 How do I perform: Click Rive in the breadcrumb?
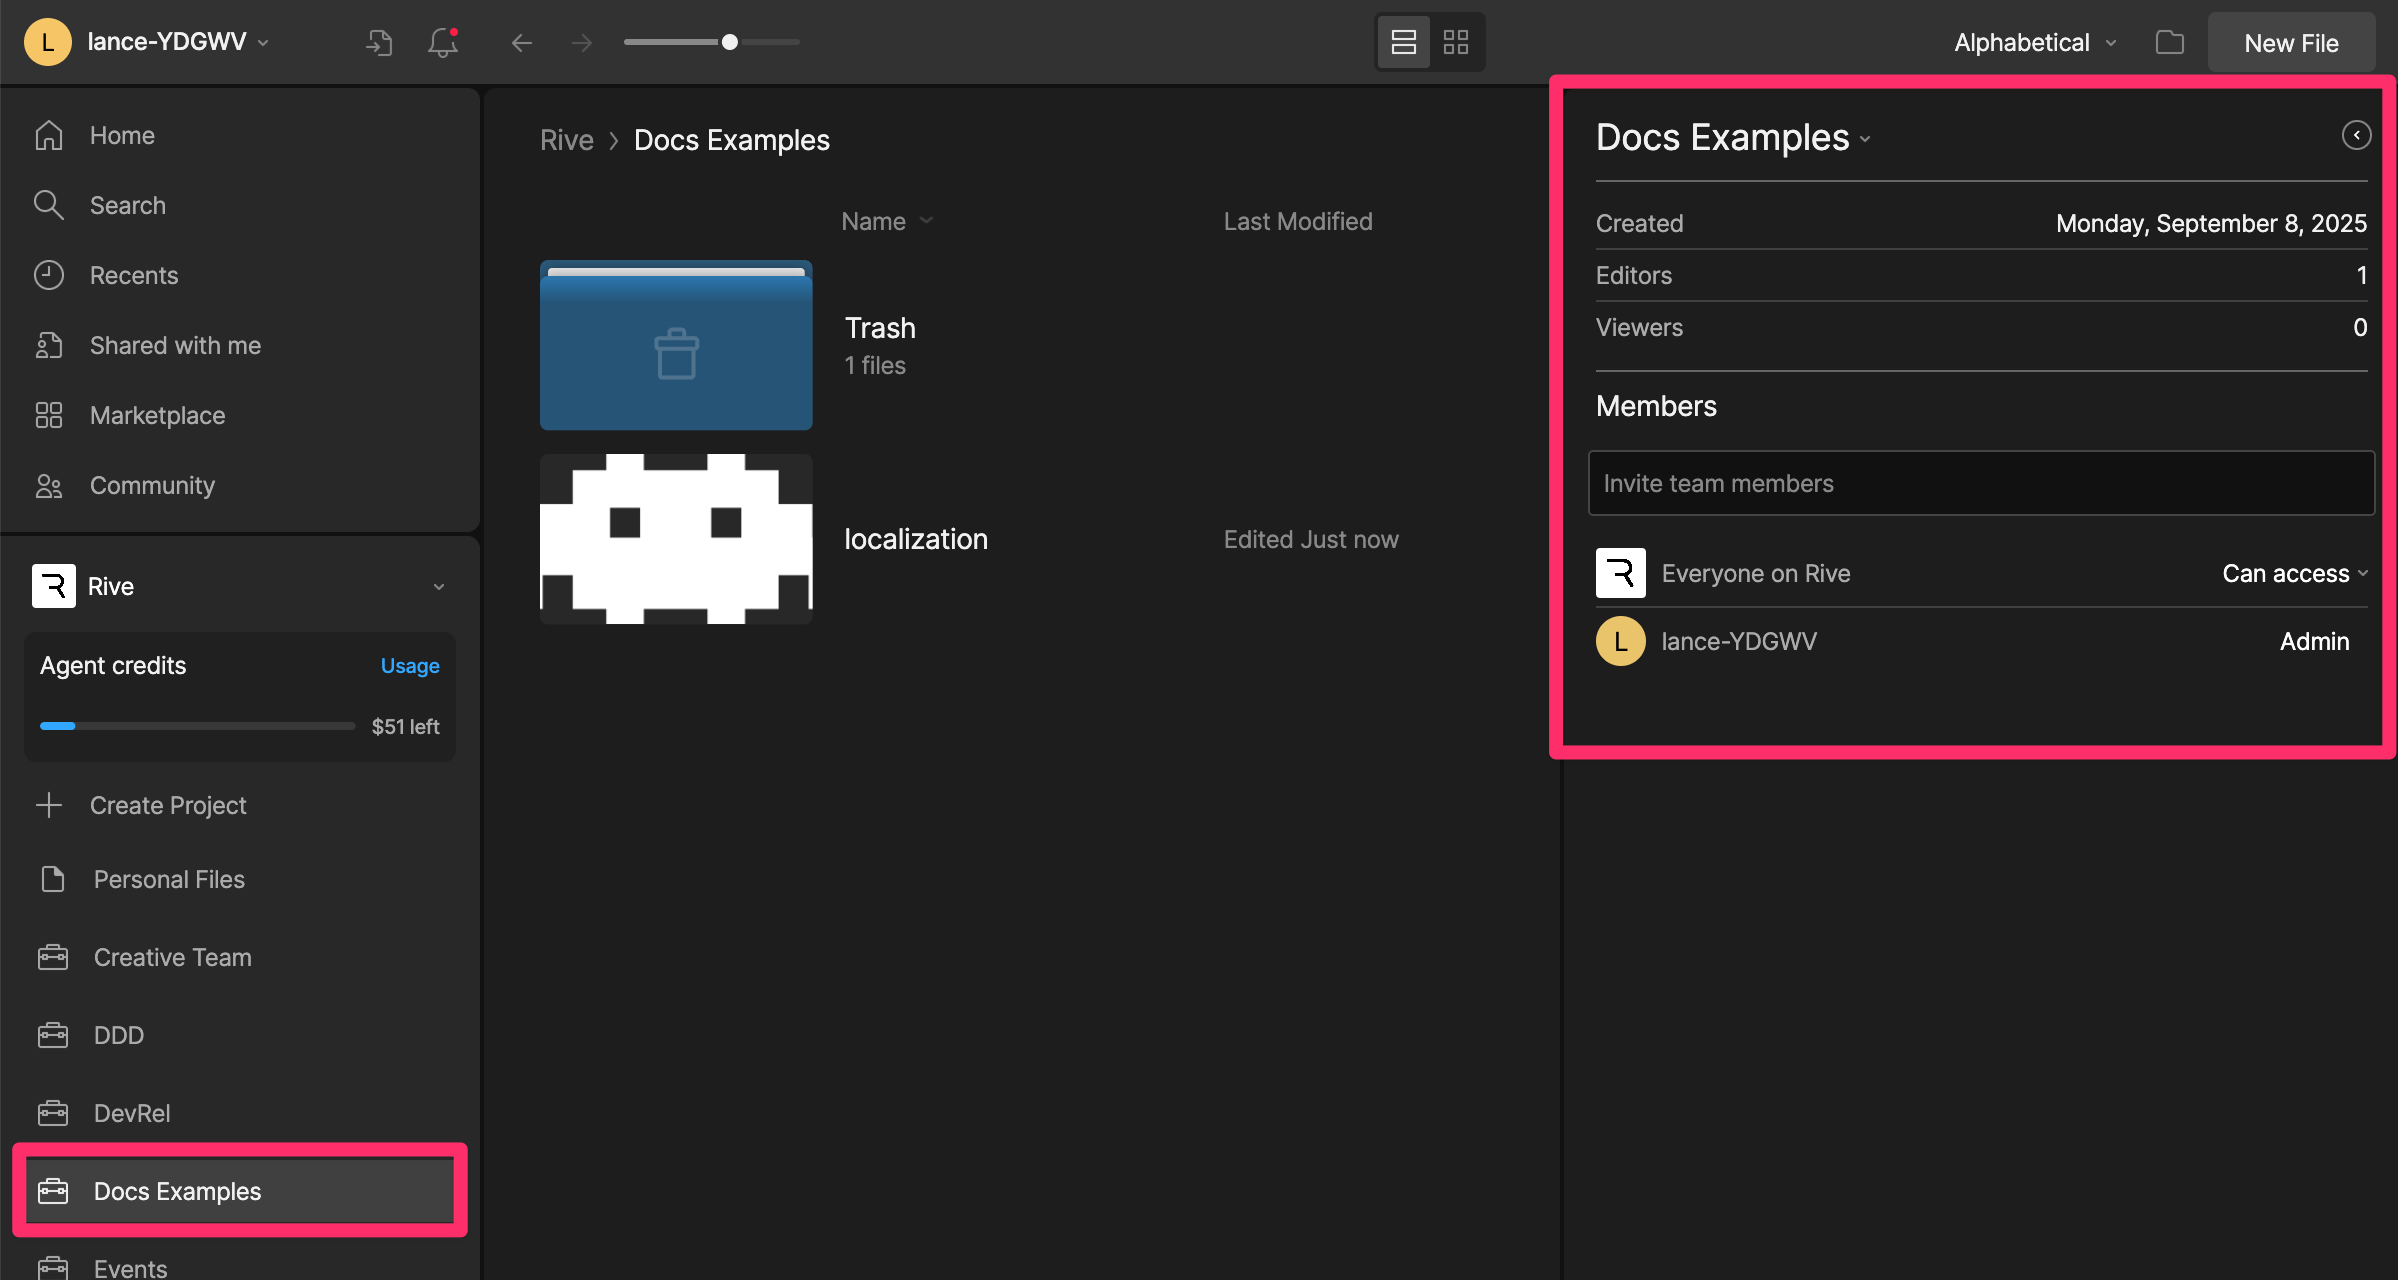(x=566, y=140)
